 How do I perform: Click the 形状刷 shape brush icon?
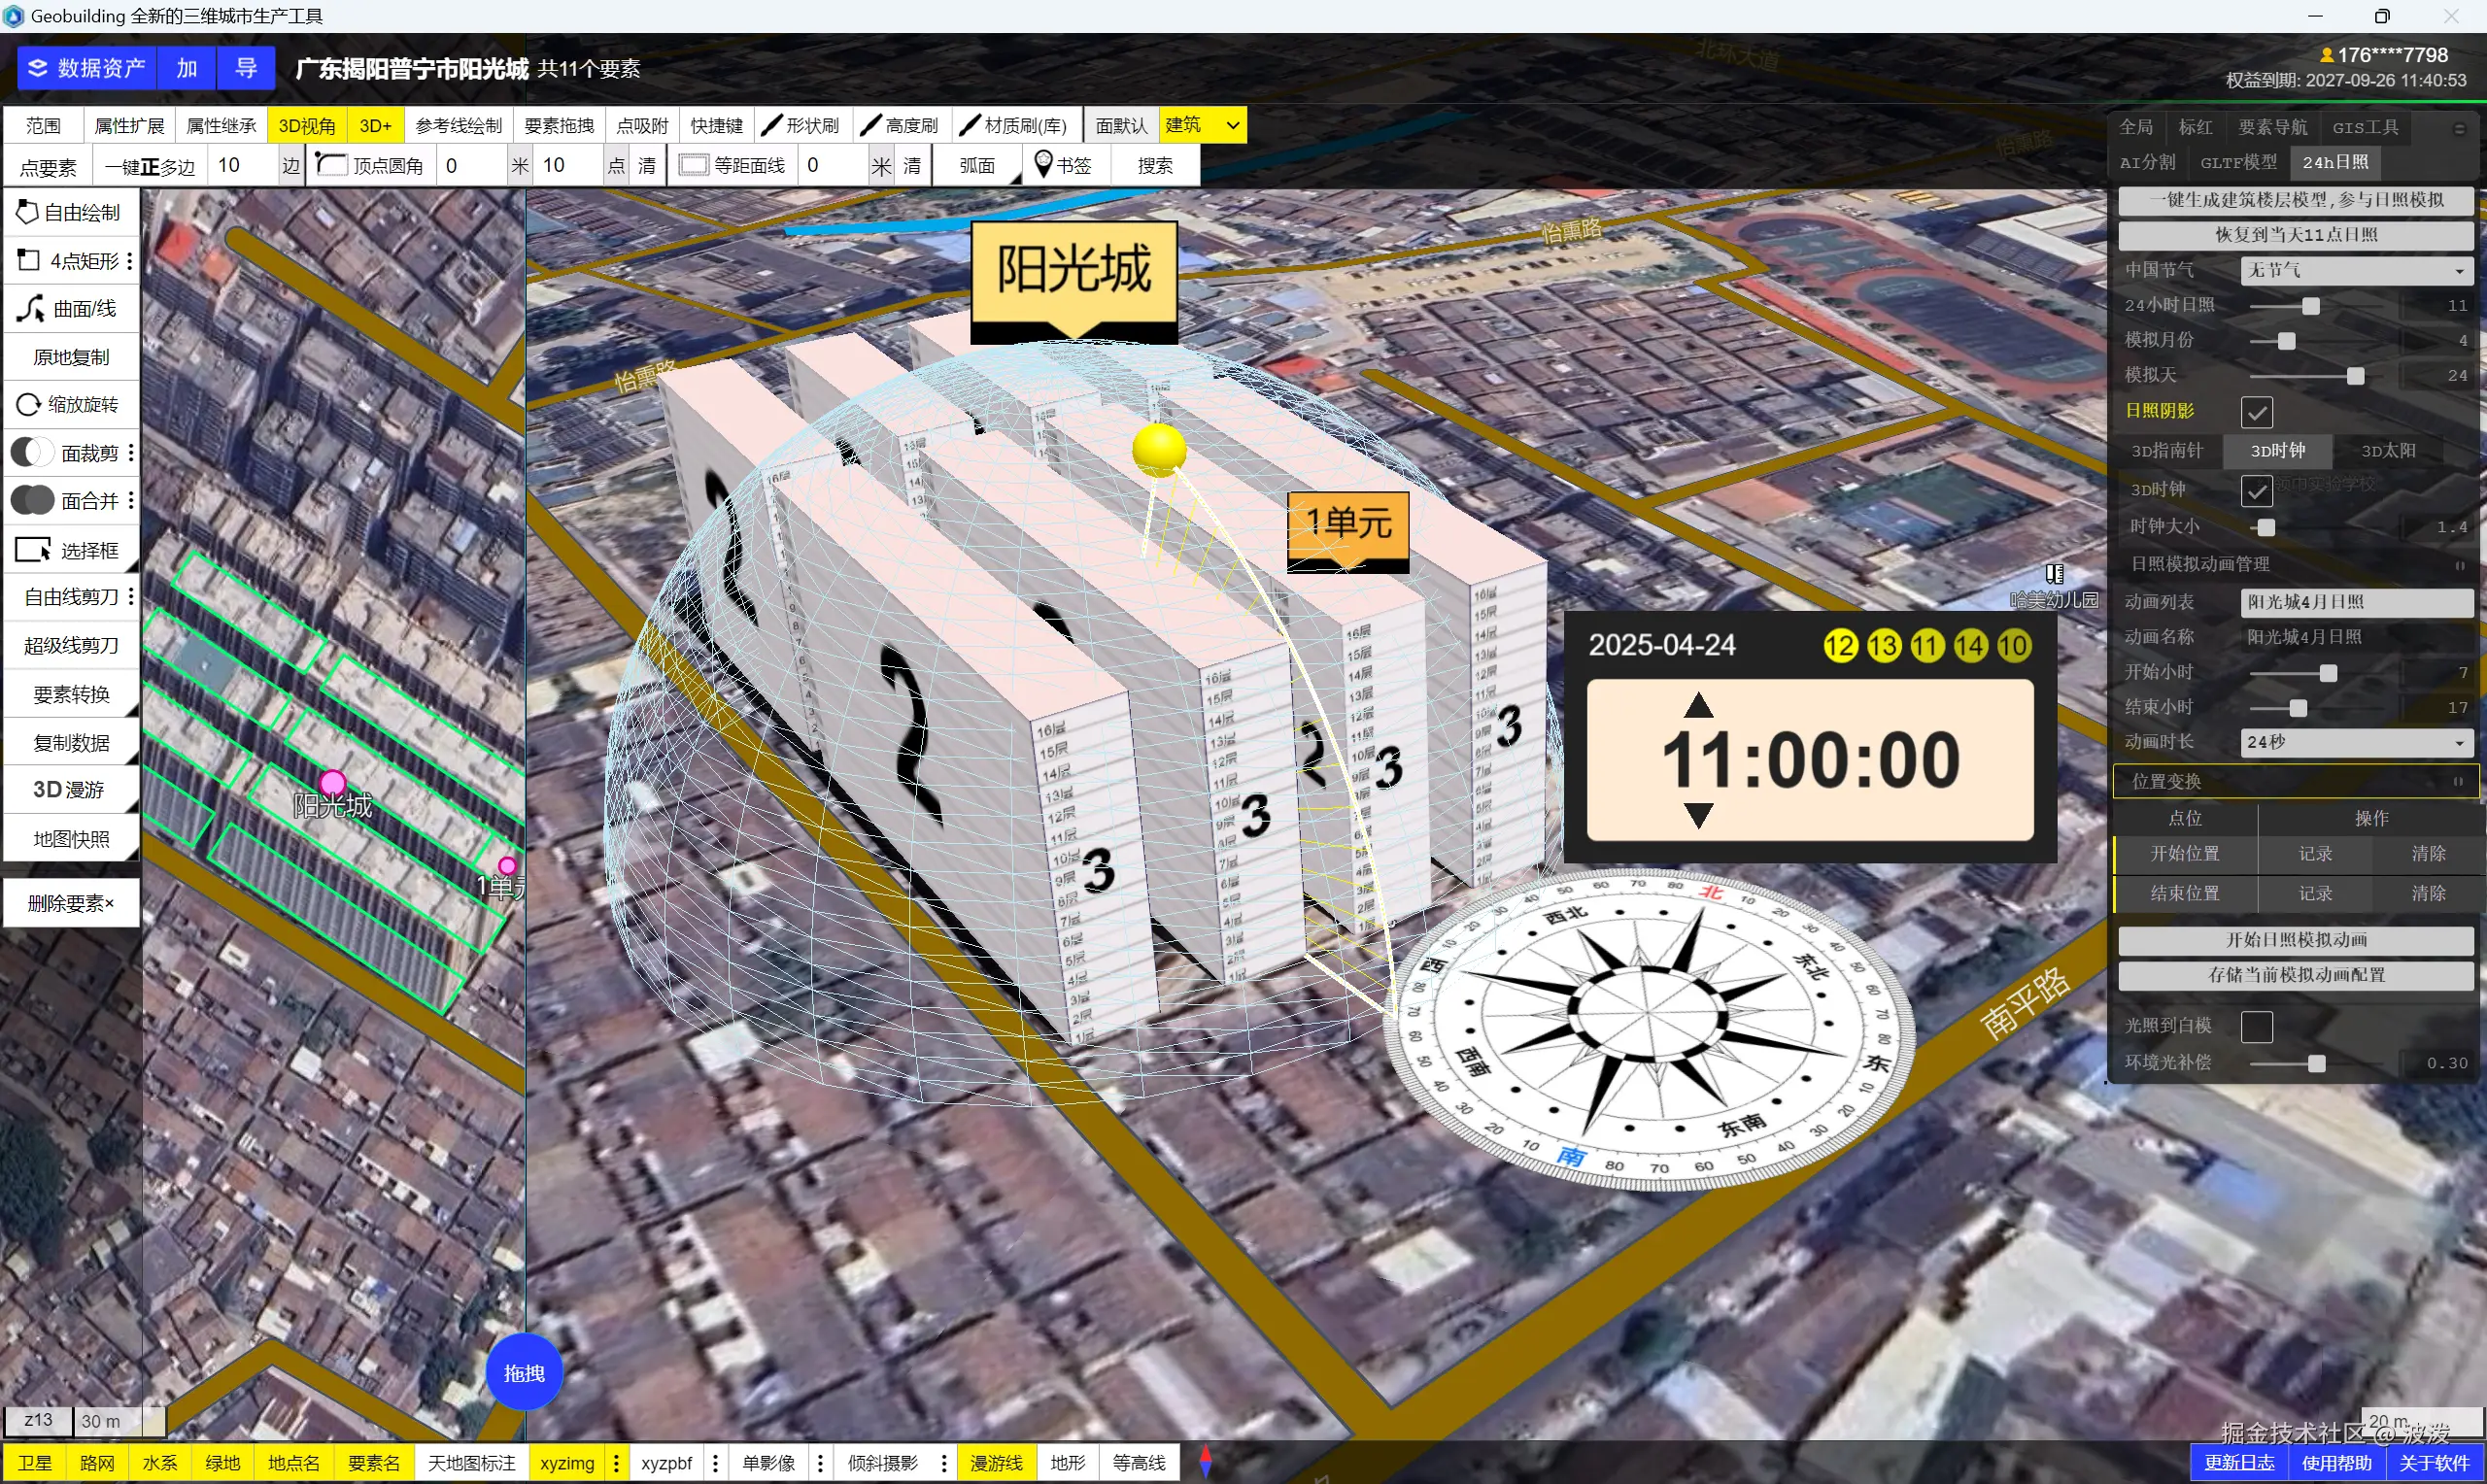click(771, 125)
